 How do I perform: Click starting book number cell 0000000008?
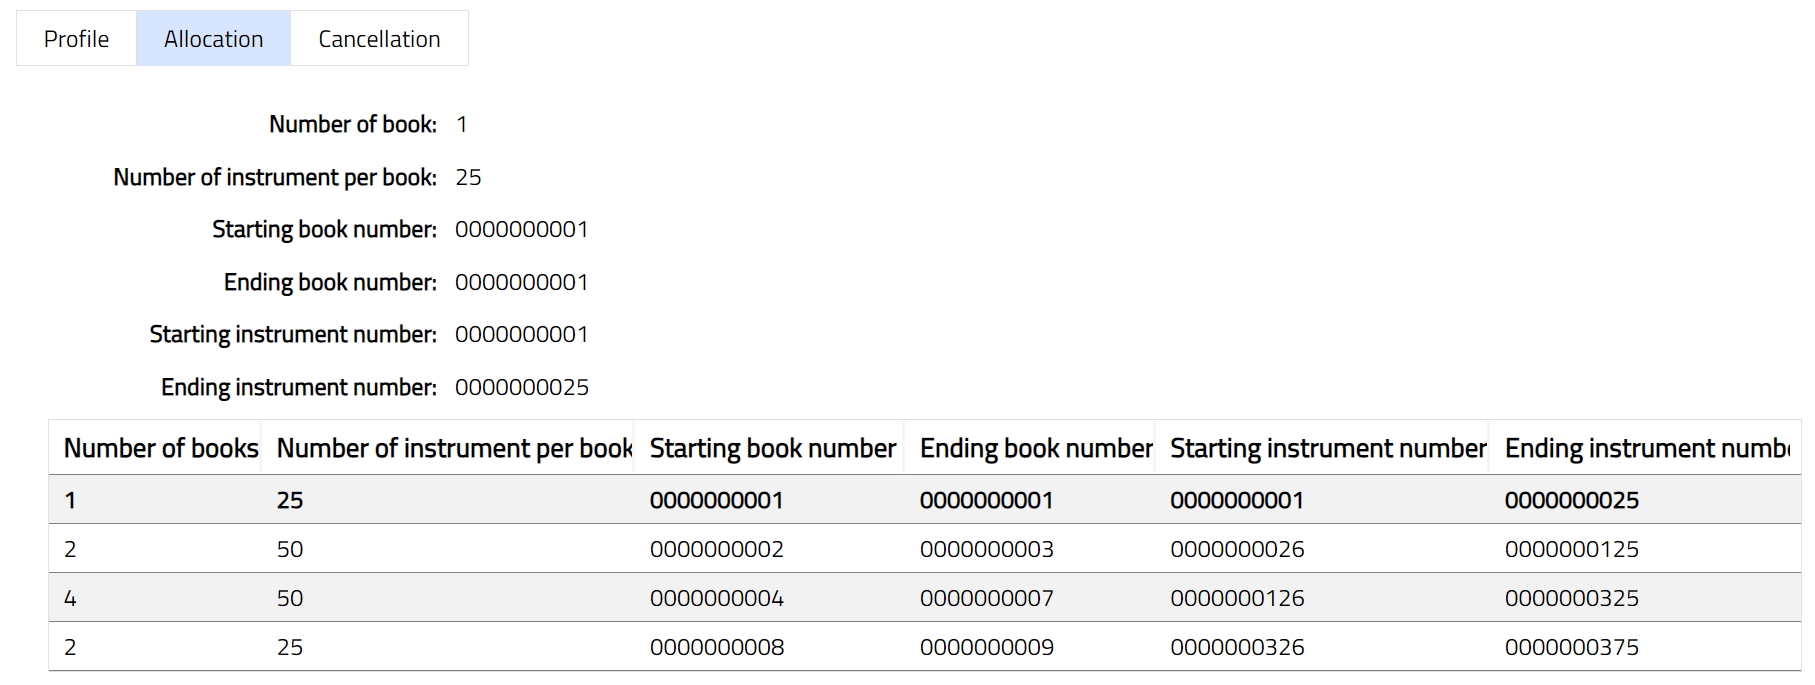click(717, 647)
